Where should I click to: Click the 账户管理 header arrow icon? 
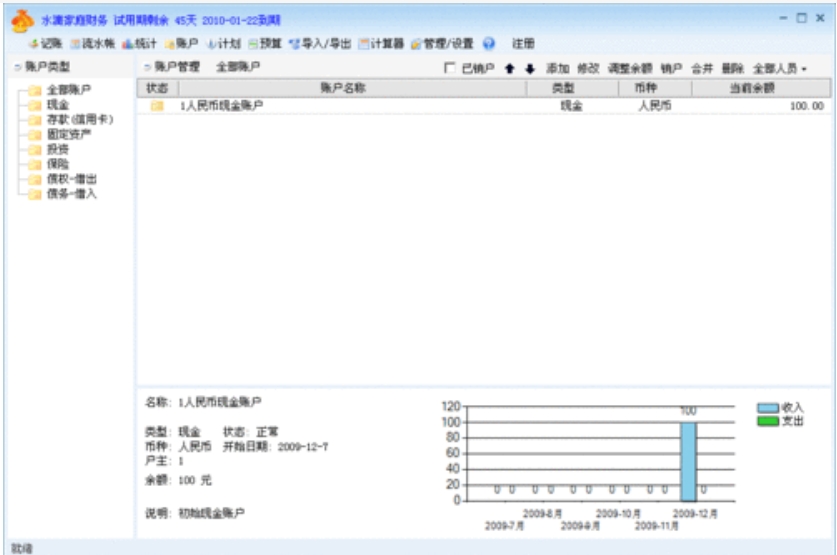pos(147,67)
